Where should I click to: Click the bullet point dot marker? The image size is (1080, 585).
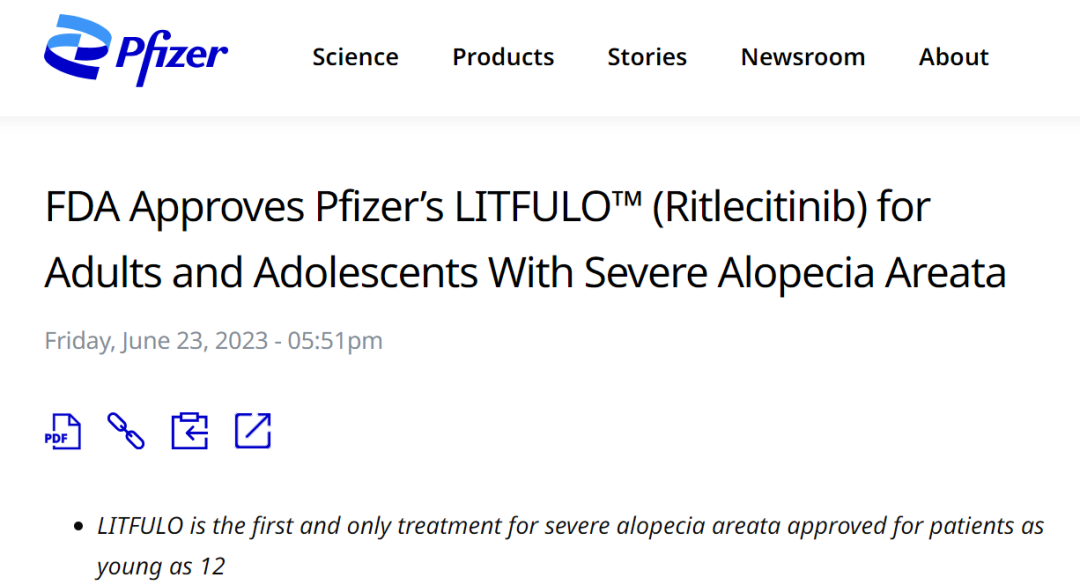(79, 526)
